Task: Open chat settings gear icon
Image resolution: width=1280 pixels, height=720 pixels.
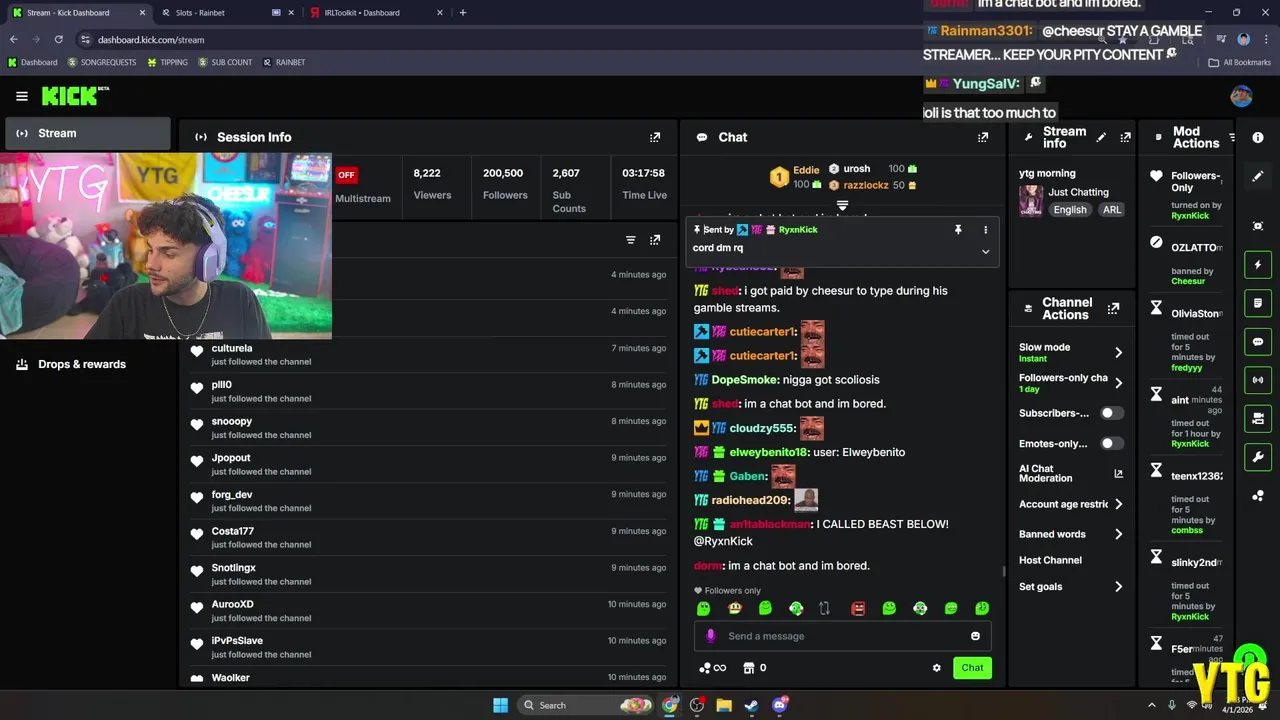Action: pos(937,668)
